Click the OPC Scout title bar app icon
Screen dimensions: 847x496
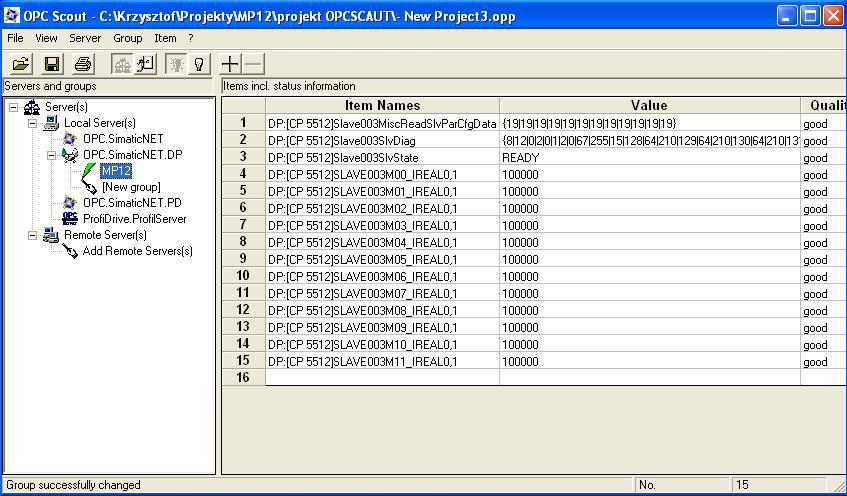click(11, 15)
